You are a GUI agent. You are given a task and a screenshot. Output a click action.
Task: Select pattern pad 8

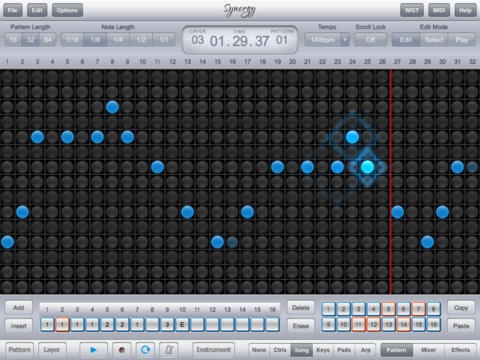433,309
